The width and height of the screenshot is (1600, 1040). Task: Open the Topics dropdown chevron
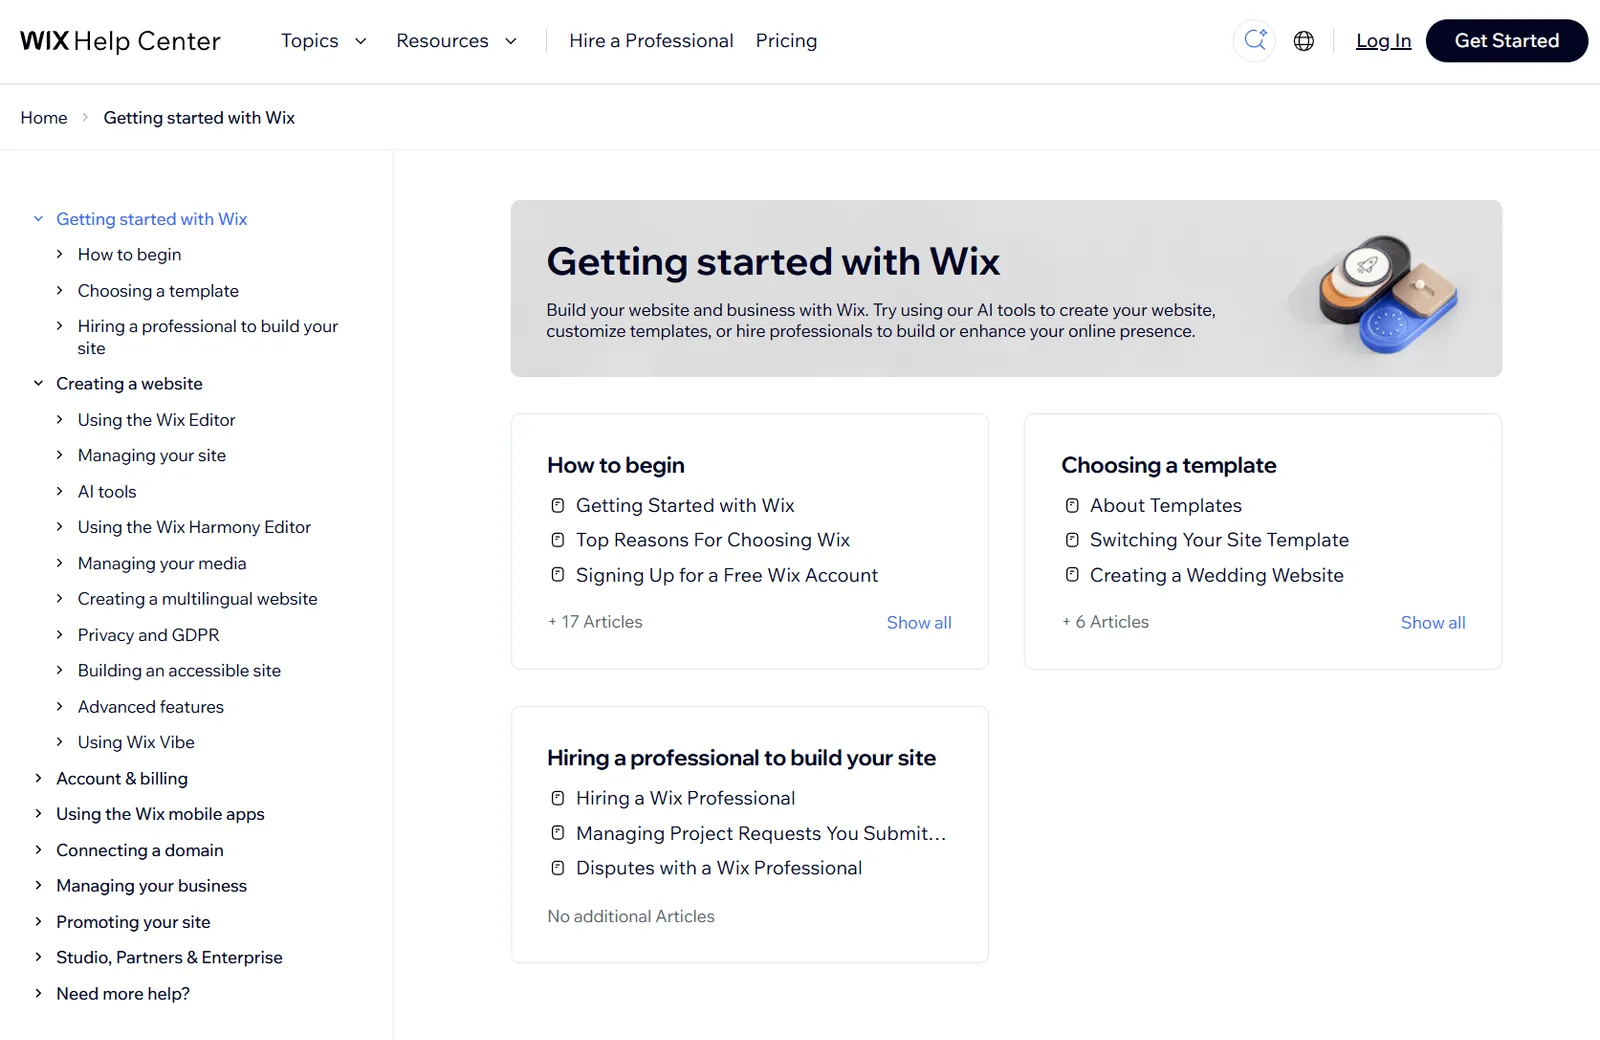point(361,41)
